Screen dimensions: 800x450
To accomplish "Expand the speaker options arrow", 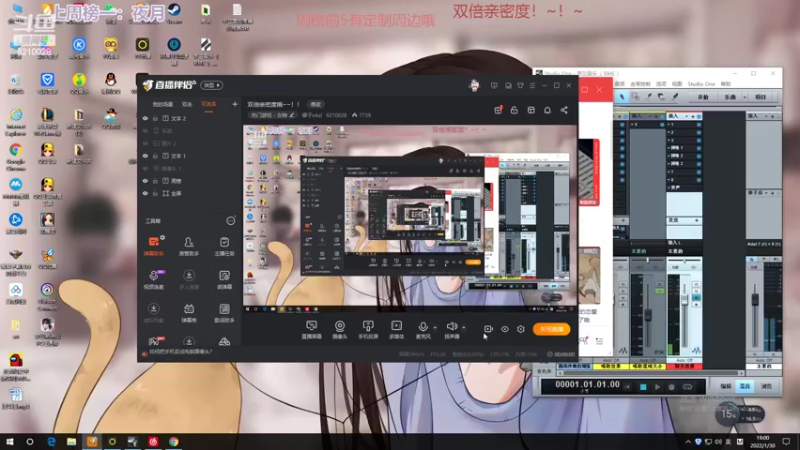I will 464,327.
